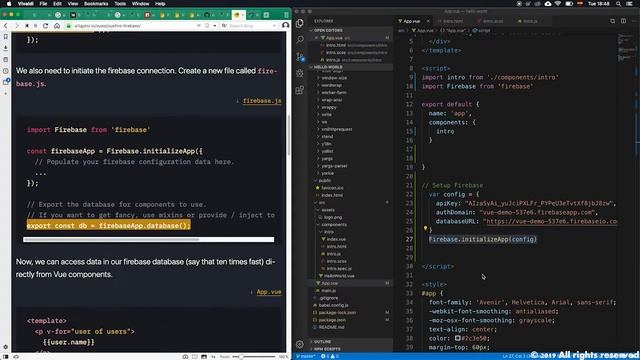The image size is (640, 360).
Task: Open Vivaldi history panel
Action: [x=5, y=71]
